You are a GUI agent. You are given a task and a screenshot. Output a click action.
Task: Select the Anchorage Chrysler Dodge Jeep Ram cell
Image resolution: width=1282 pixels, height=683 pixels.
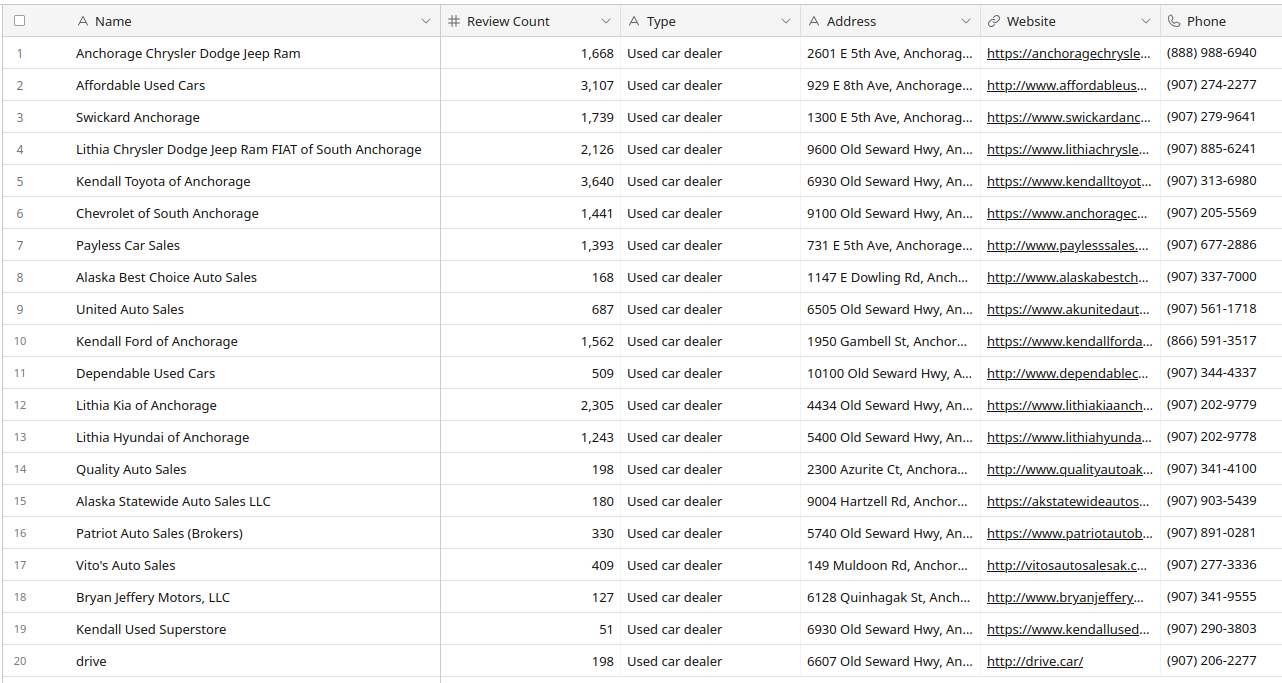click(255, 53)
